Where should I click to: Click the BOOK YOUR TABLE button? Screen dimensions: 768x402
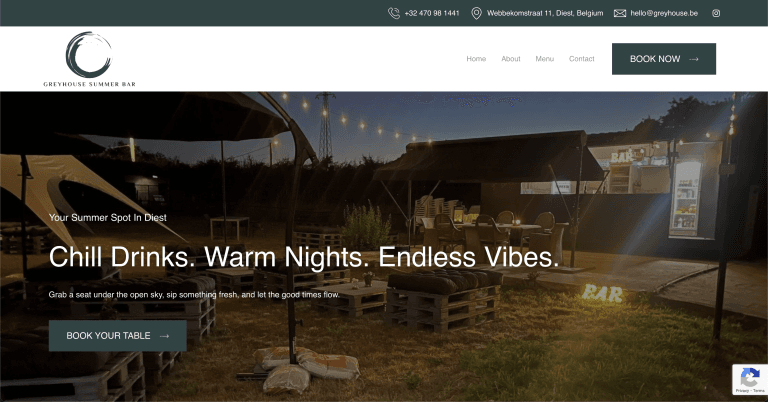(x=118, y=336)
